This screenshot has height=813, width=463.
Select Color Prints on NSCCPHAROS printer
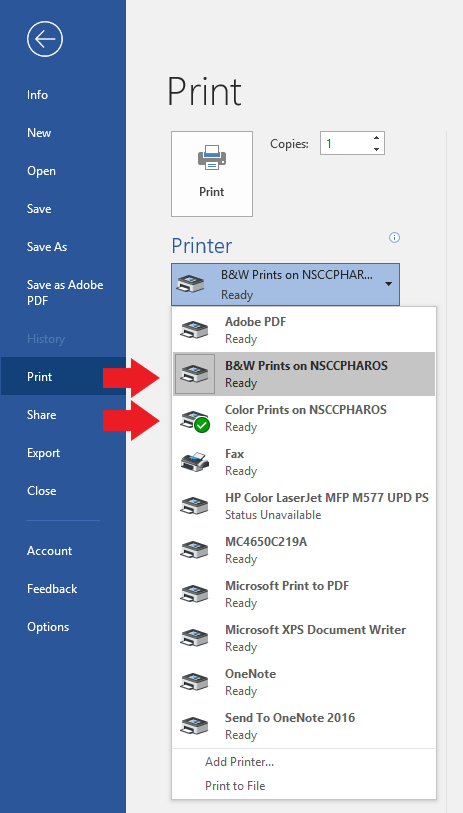pyautogui.click(x=304, y=418)
